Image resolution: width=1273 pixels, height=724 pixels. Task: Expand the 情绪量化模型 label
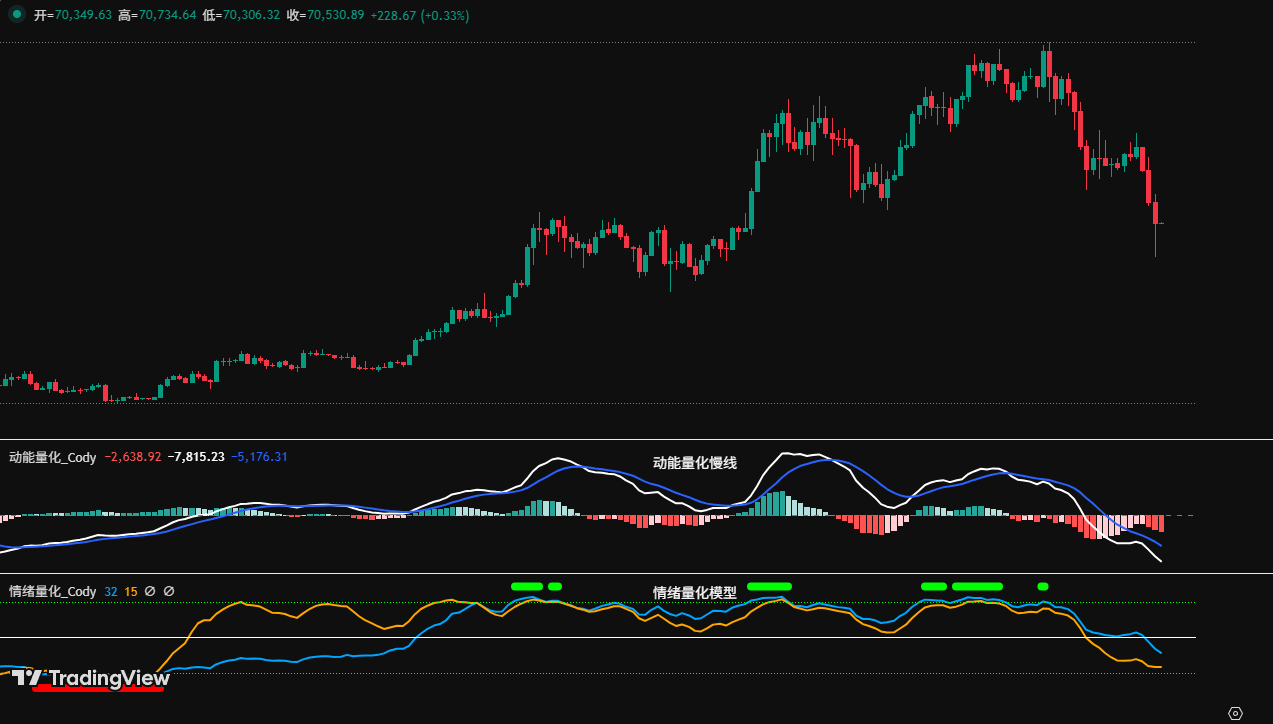[693, 593]
